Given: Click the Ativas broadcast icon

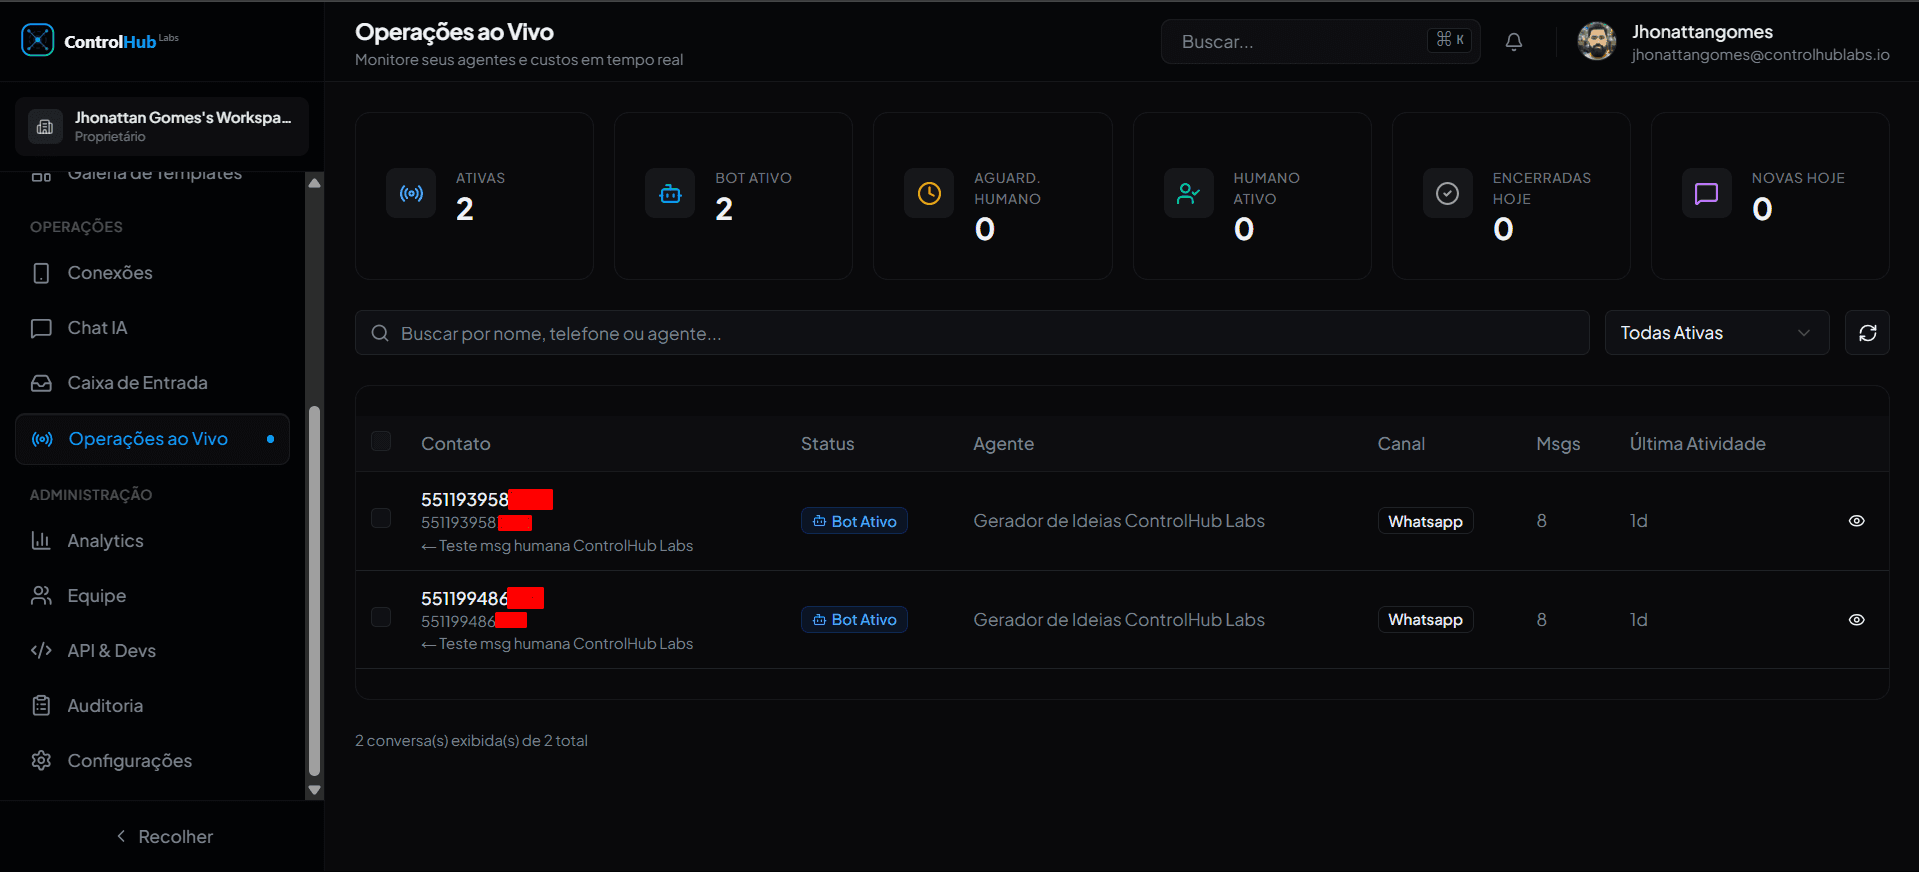Looking at the screenshot, I should tap(411, 193).
